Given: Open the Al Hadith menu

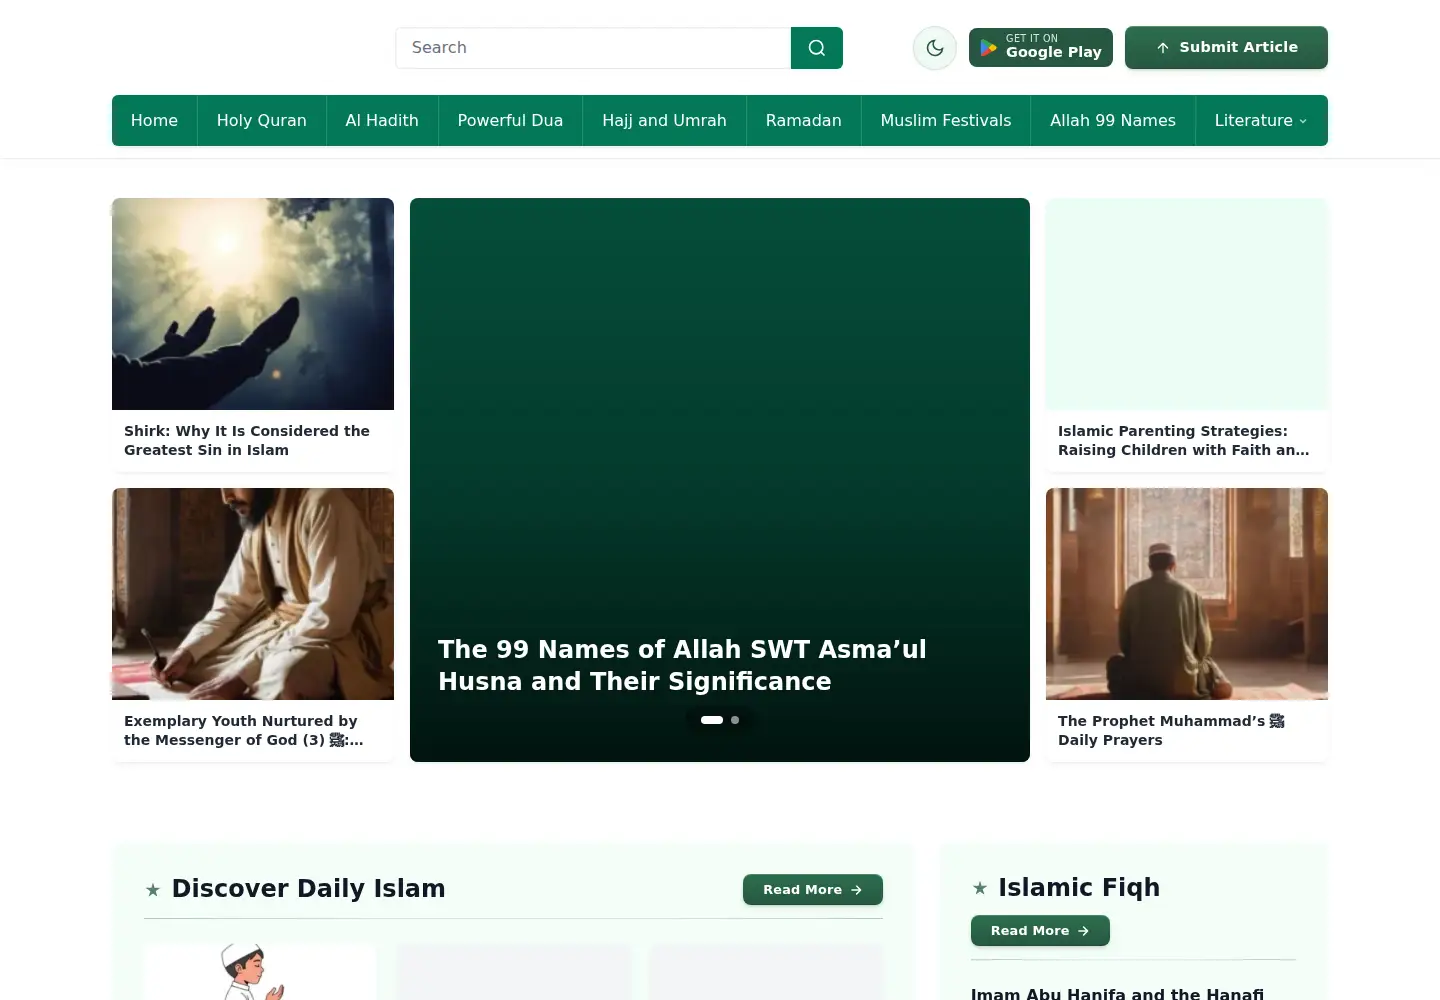Looking at the screenshot, I should pos(382,120).
